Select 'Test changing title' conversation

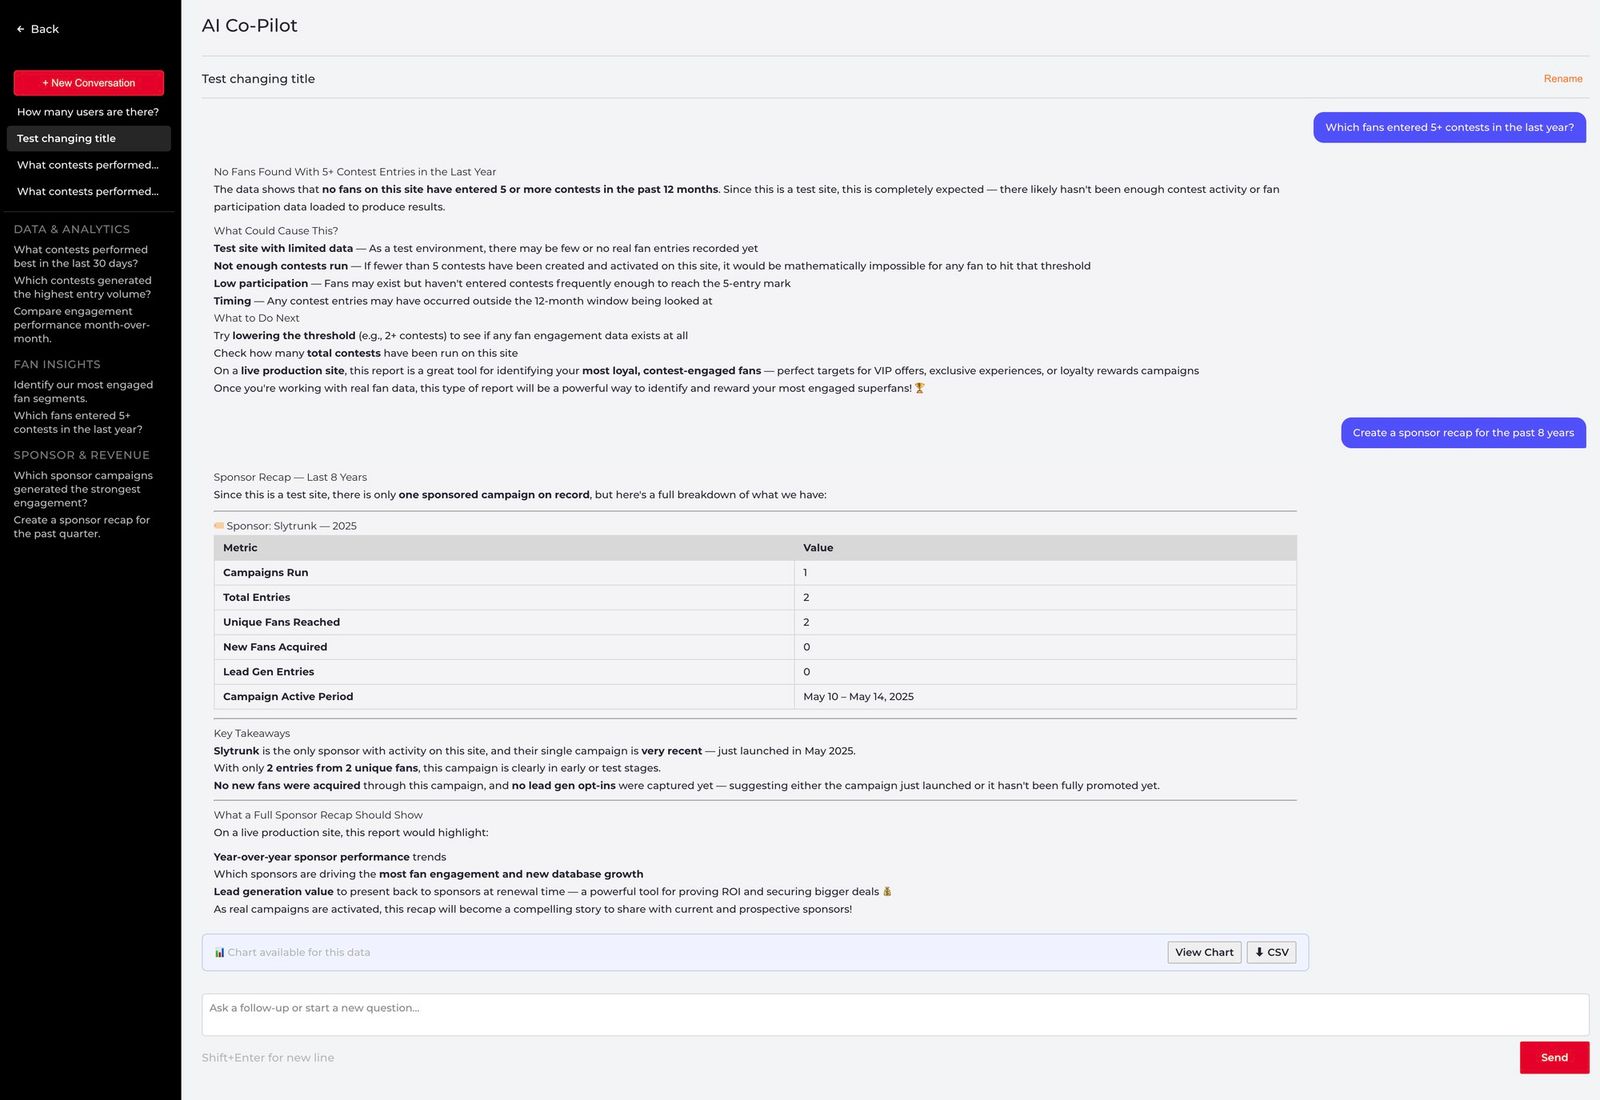pos(88,139)
